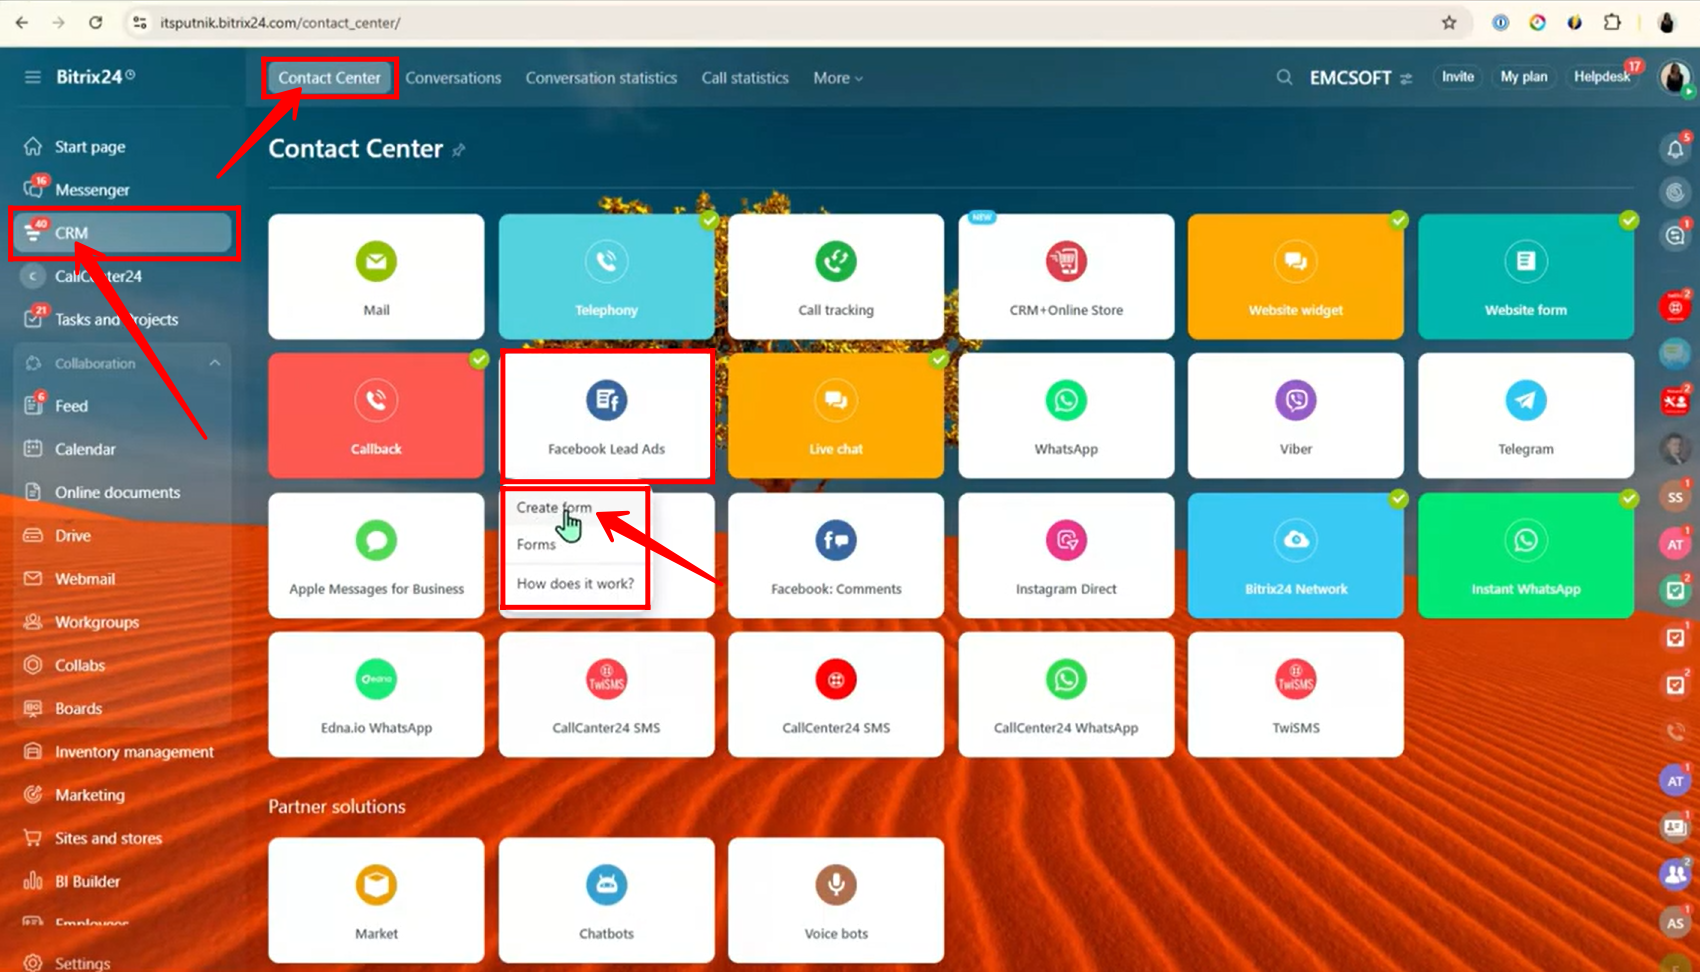1700x972 pixels.
Task: Expand the More dropdown in top menu
Action: 838,78
